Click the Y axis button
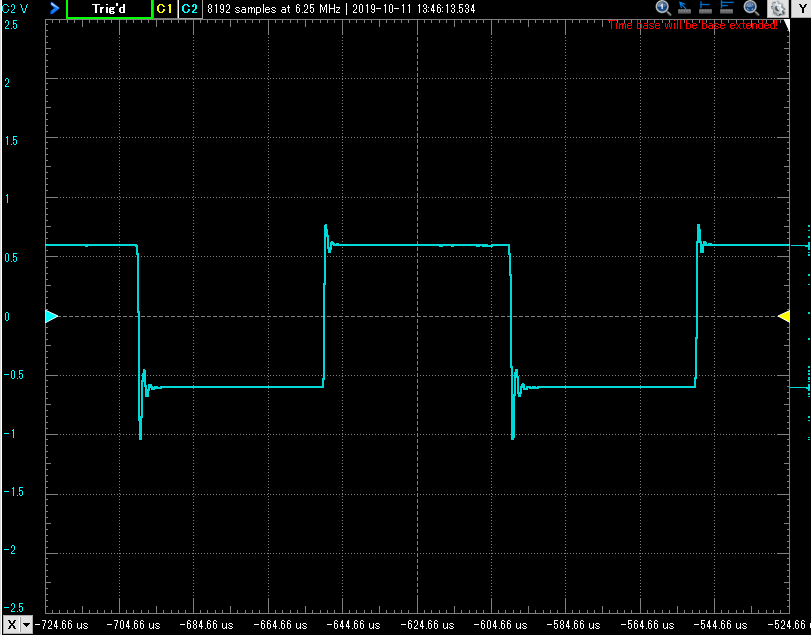The height and width of the screenshot is (635, 811). click(x=801, y=8)
